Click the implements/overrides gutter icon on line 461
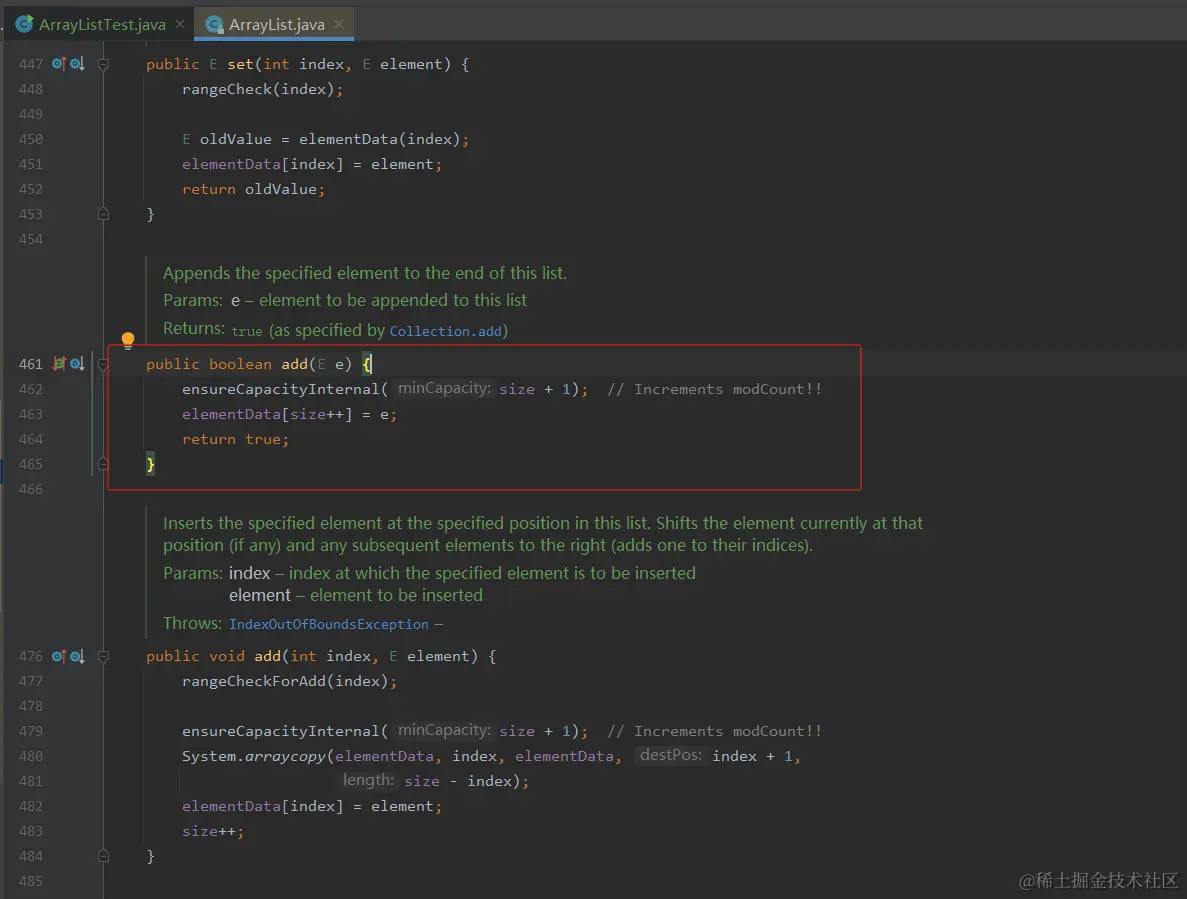This screenshot has width=1187, height=899. click(x=59, y=364)
